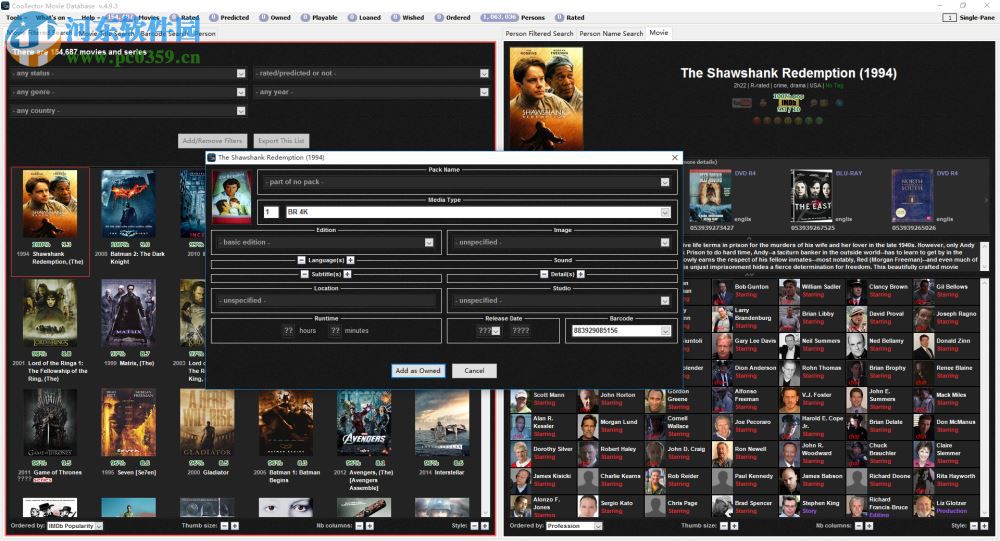This screenshot has height=541, width=1000.
Task: Switch to Person Name Search tab
Action: point(611,33)
